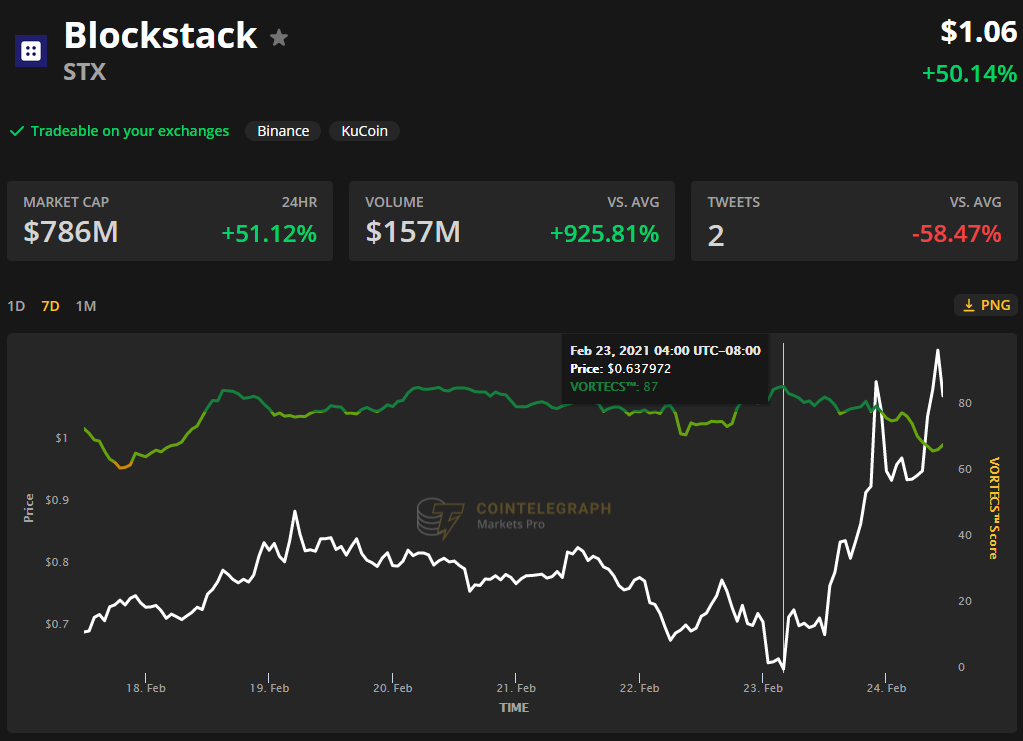Viewport: 1023px width, 741px height.
Task: Click the $1.06 current price
Action: (x=978, y=32)
